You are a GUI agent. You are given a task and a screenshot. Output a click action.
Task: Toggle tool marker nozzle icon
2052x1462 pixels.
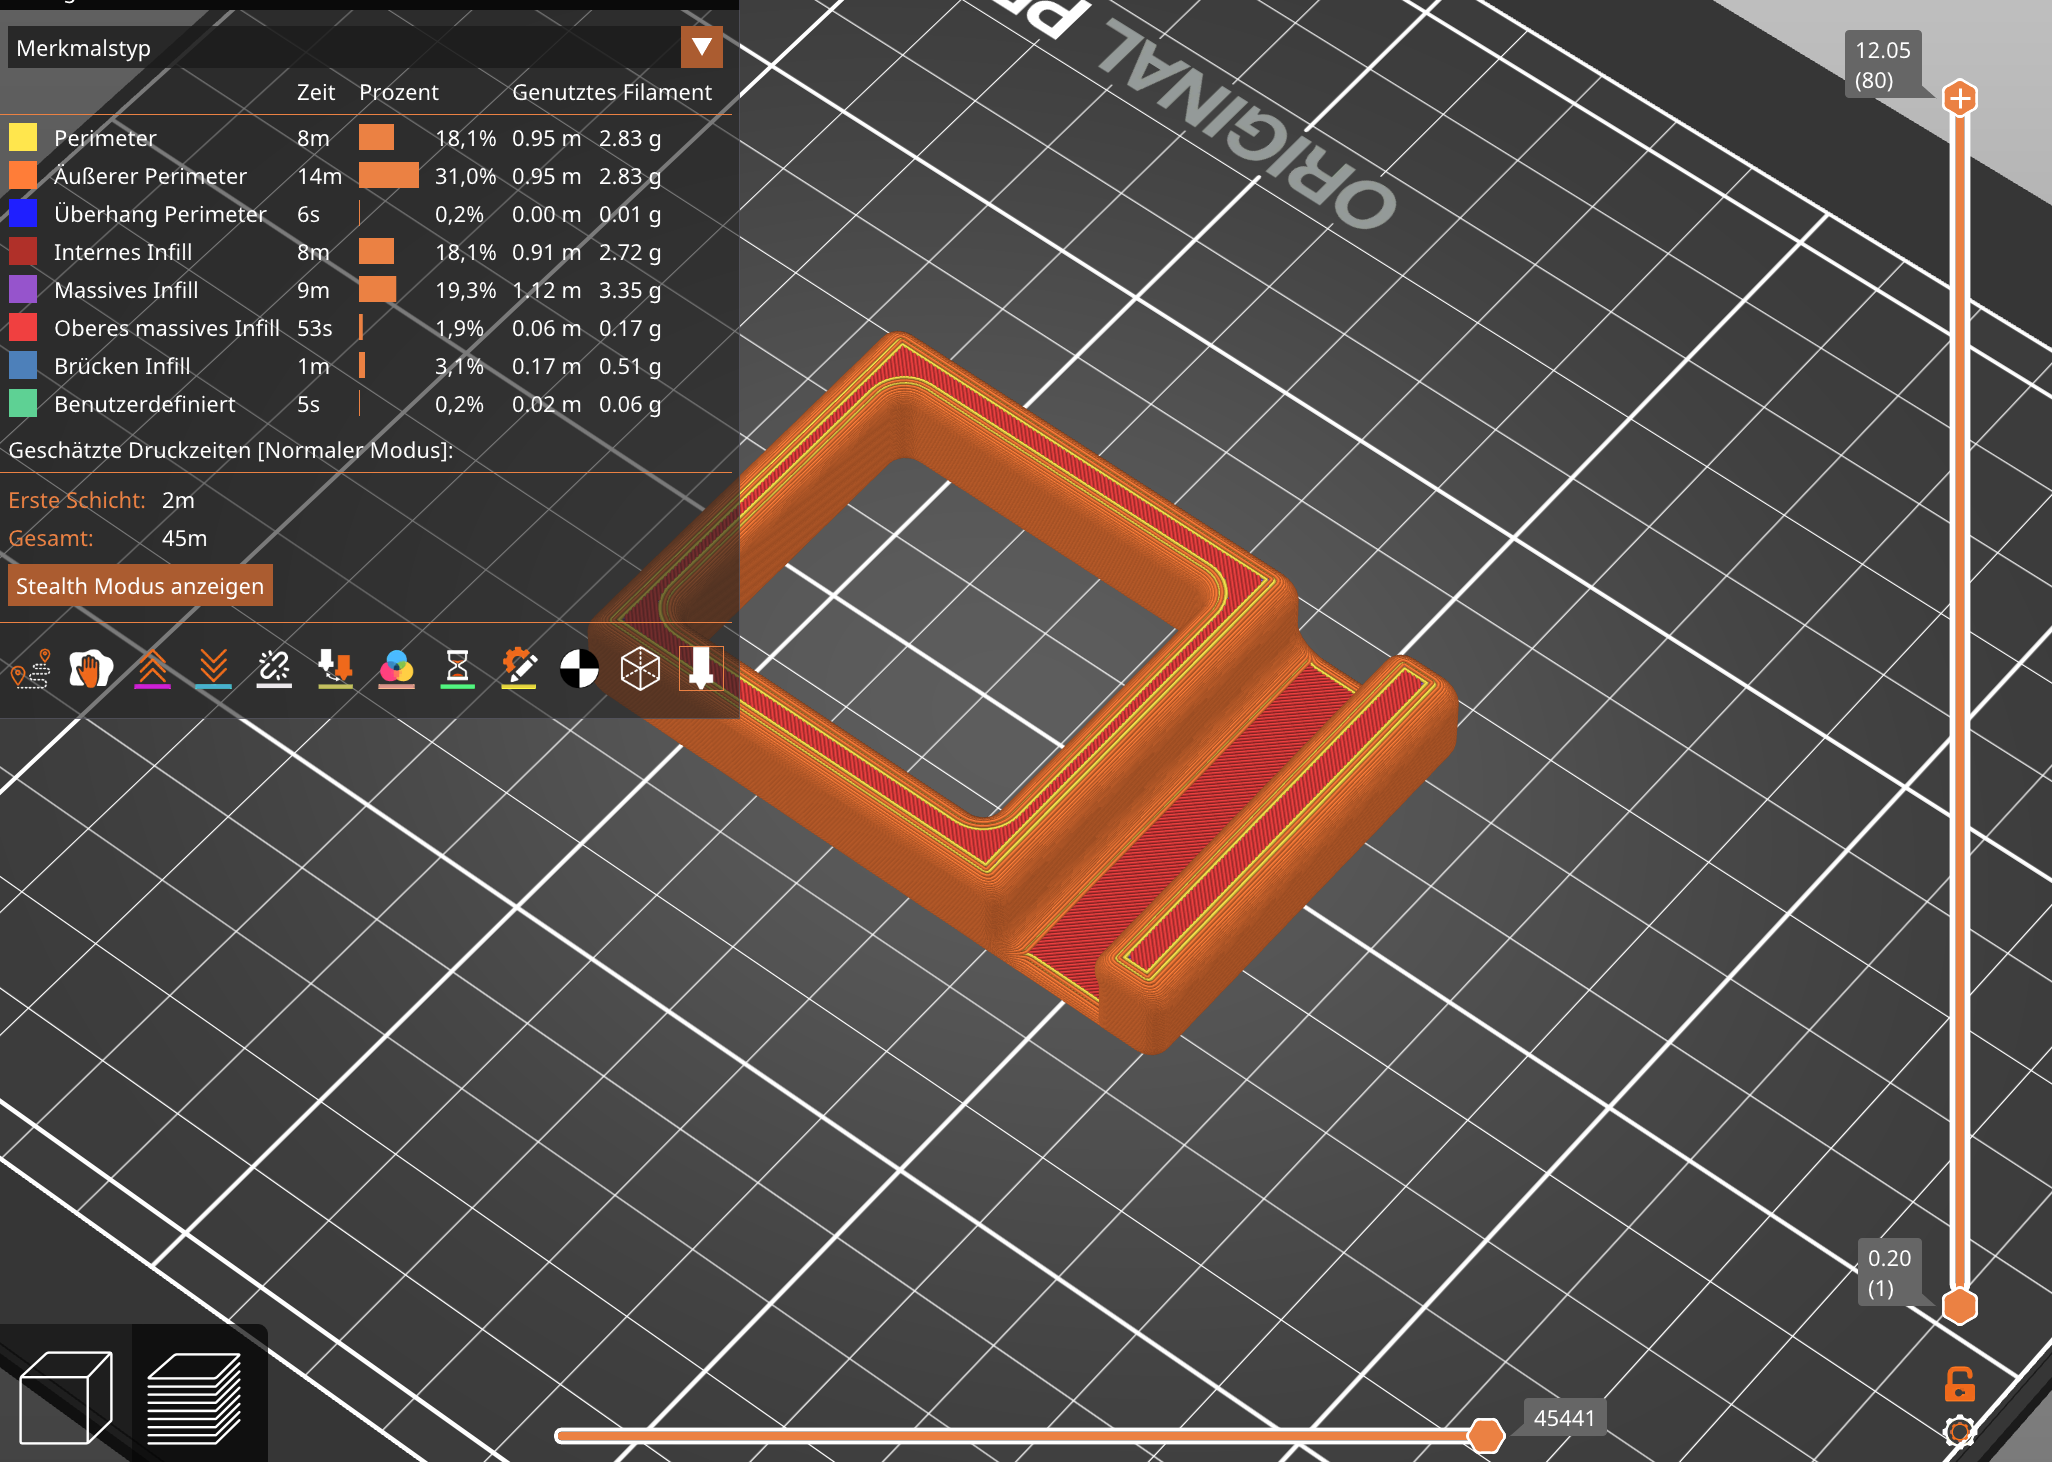coord(701,669)
